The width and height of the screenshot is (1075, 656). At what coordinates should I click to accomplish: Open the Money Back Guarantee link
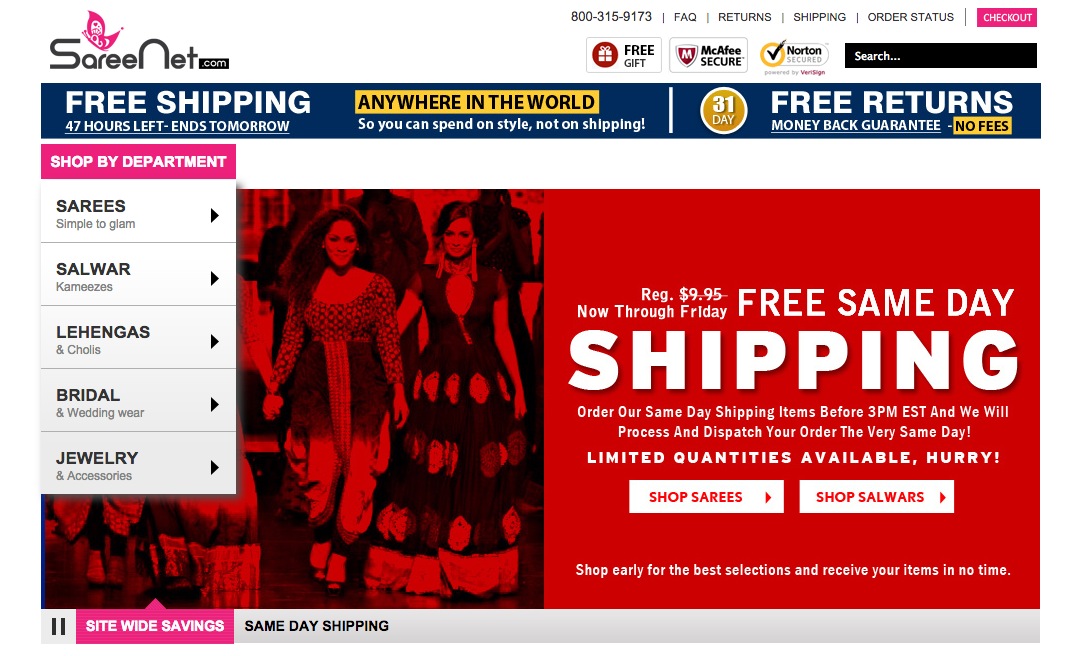856,125
